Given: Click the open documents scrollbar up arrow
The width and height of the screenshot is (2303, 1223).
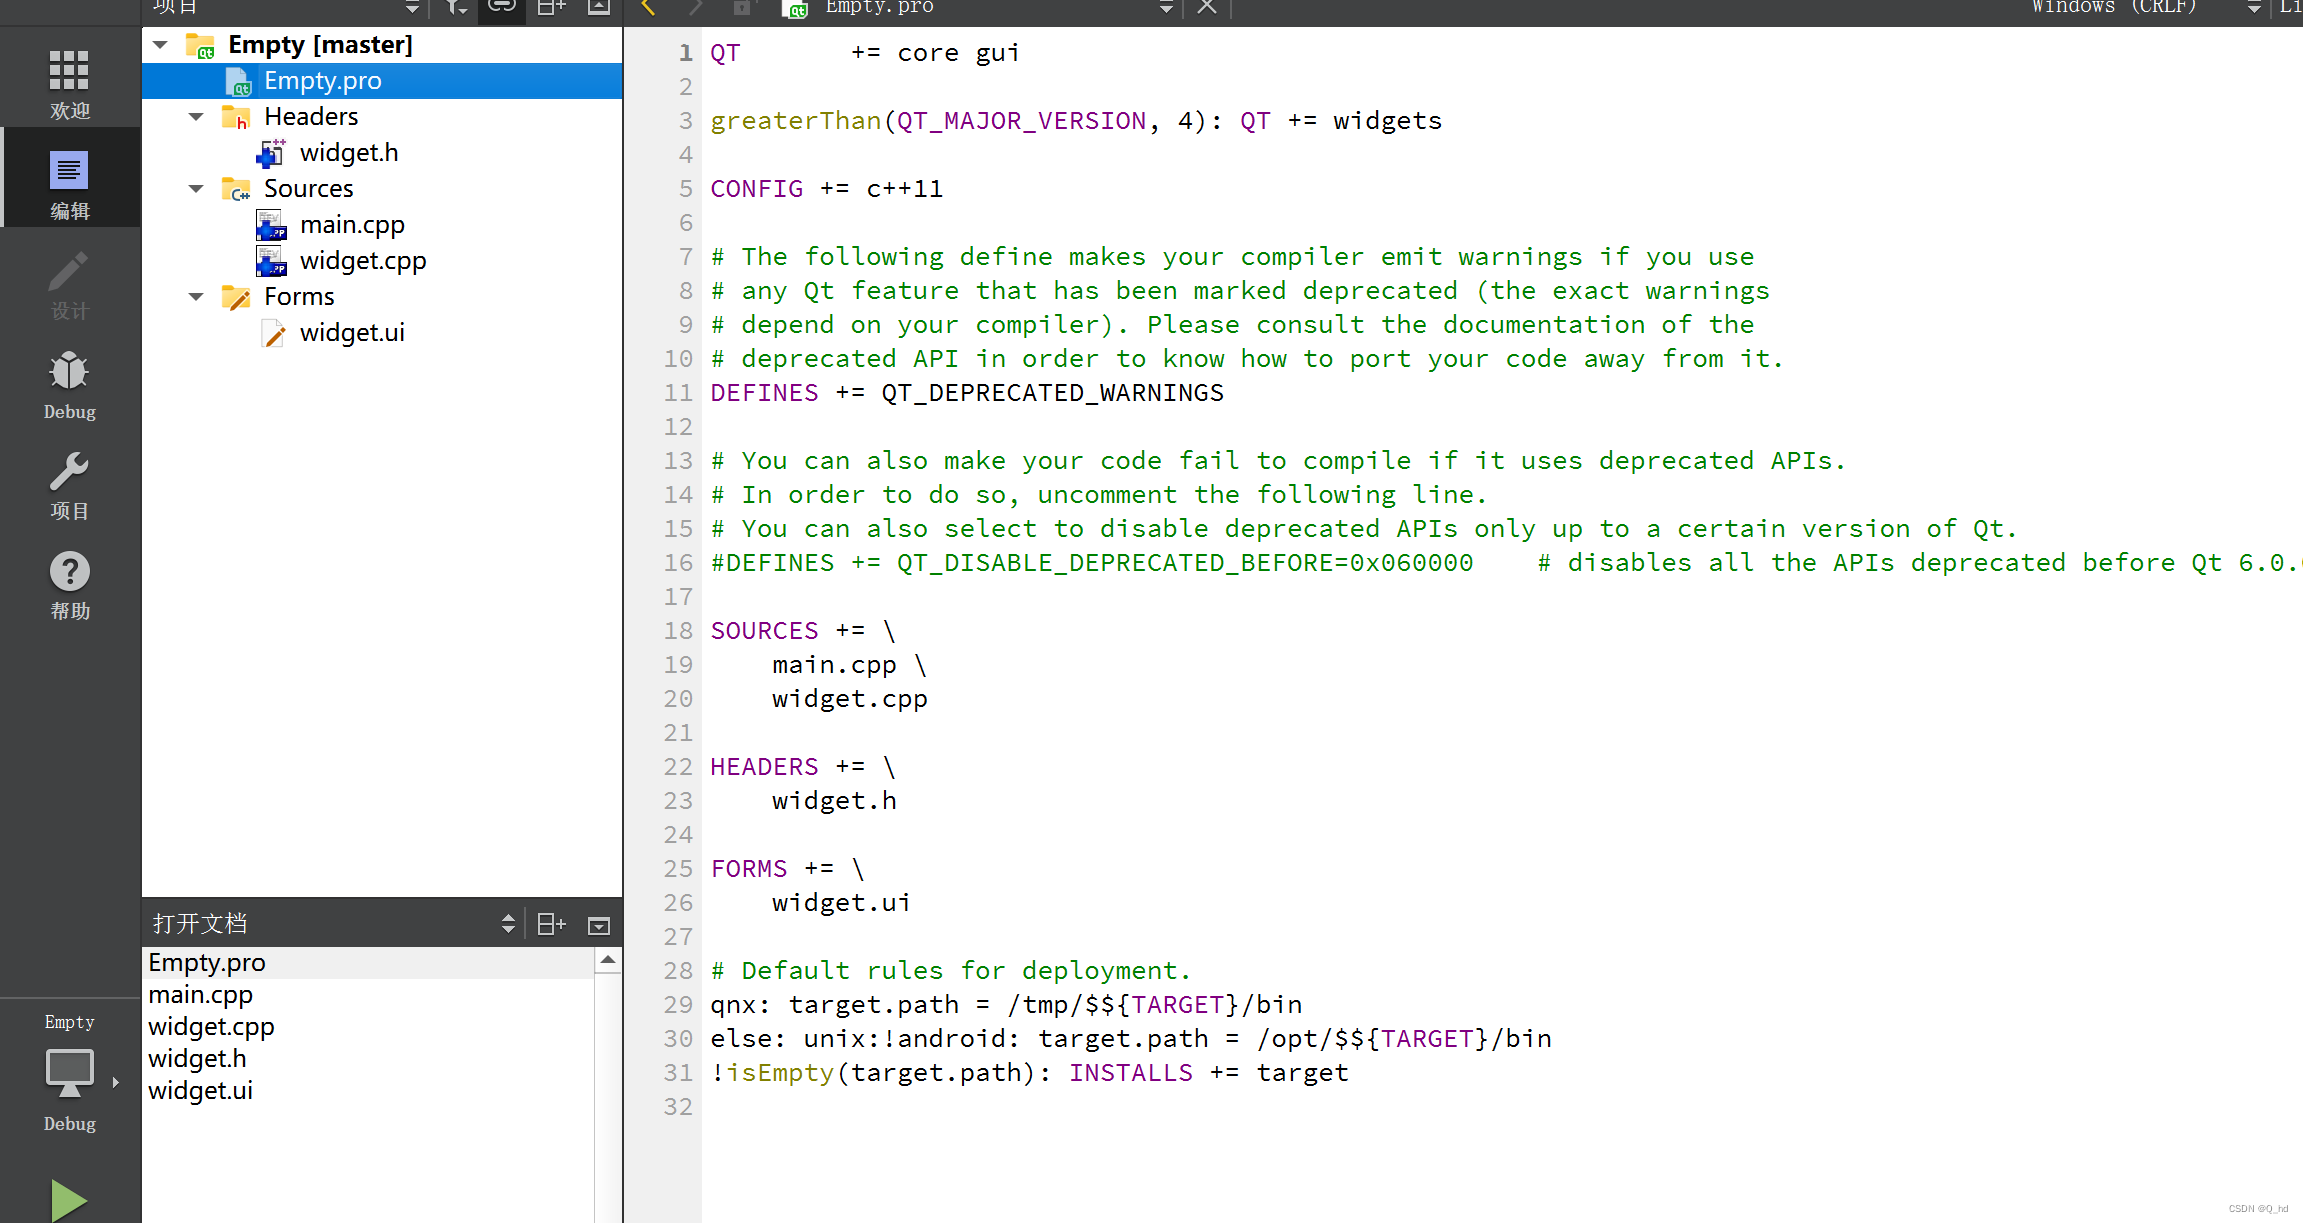Looking at the screenshot, I should pos(608,960).
